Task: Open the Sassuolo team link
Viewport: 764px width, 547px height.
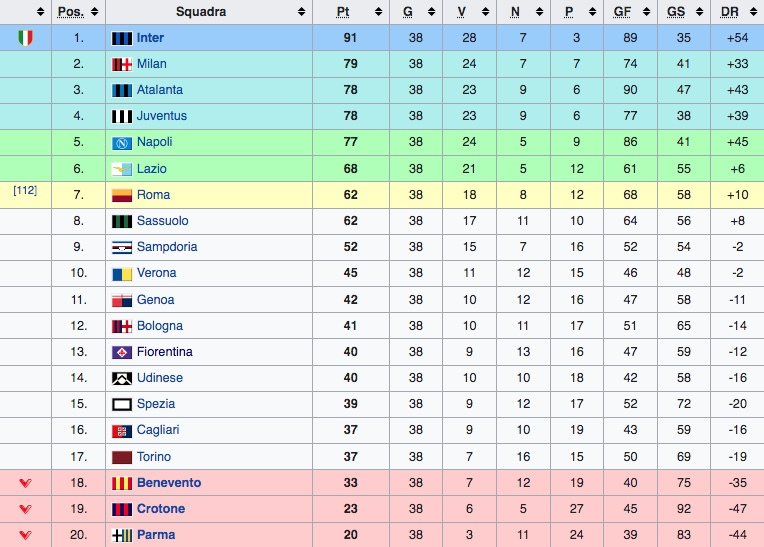Action: [163, 221]
